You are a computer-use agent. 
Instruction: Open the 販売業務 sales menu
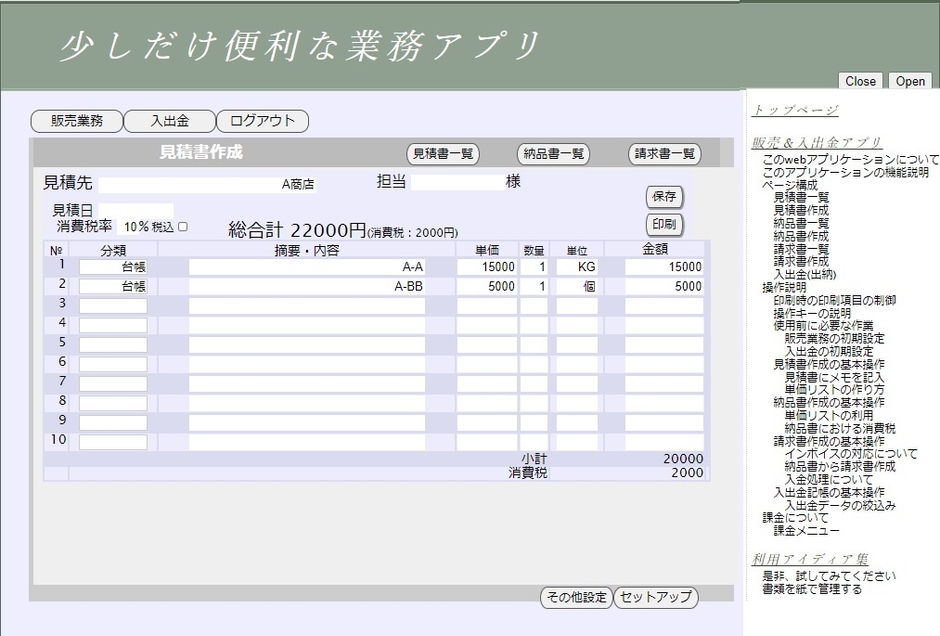click(76, 121)
